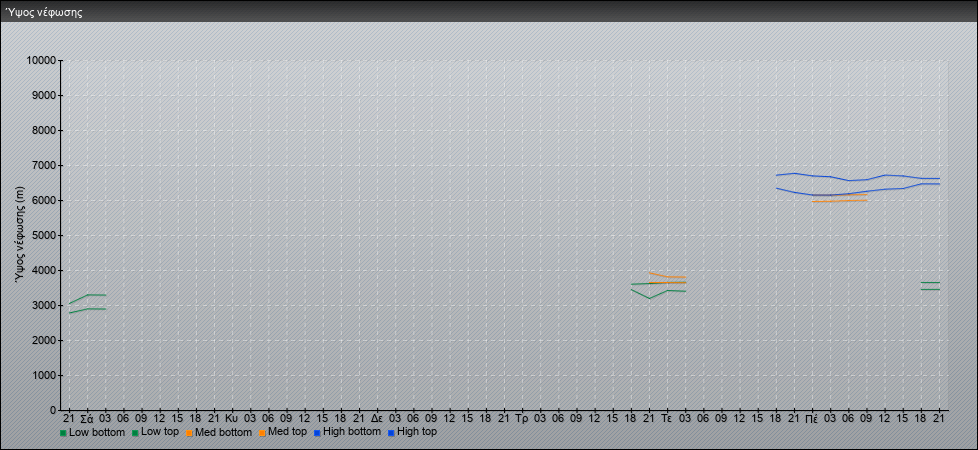Click the High bottom blue legend swatch

[317, 433]
